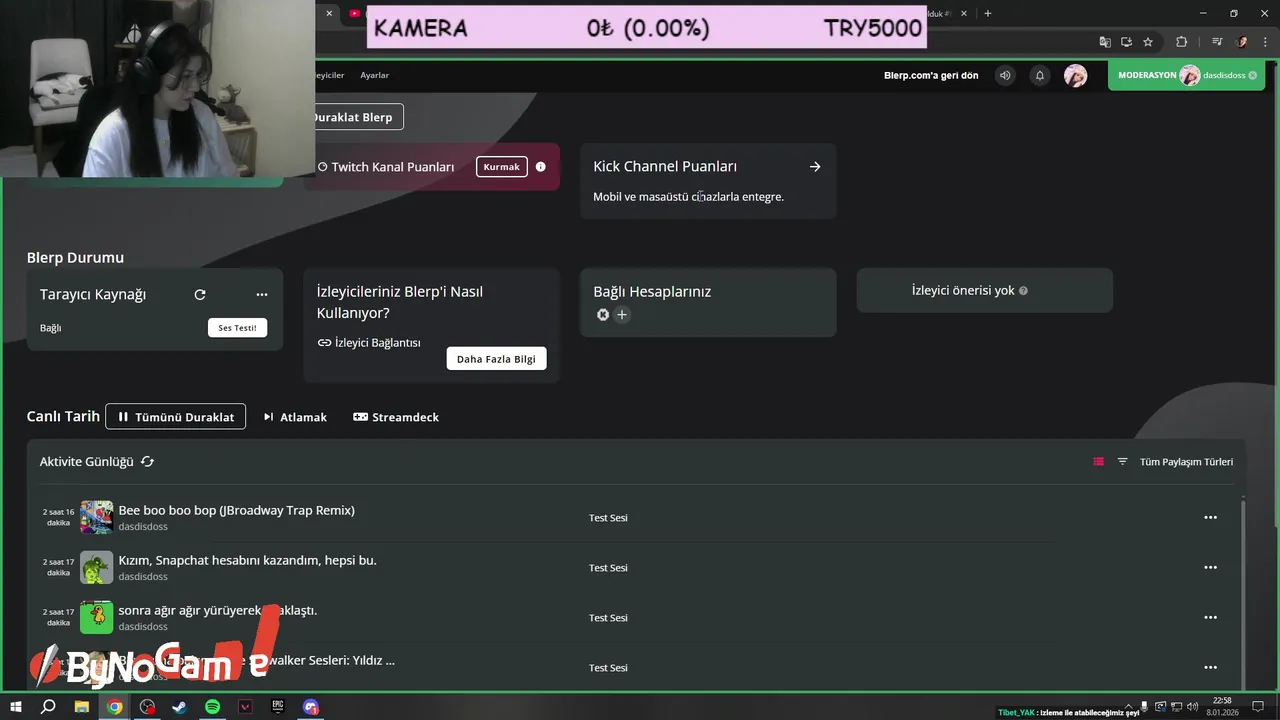Image resolution: width=1280 pixels, height=720 pixels.
Task: Click Test Sesi in Bee boo row
Action: [608, 518]
